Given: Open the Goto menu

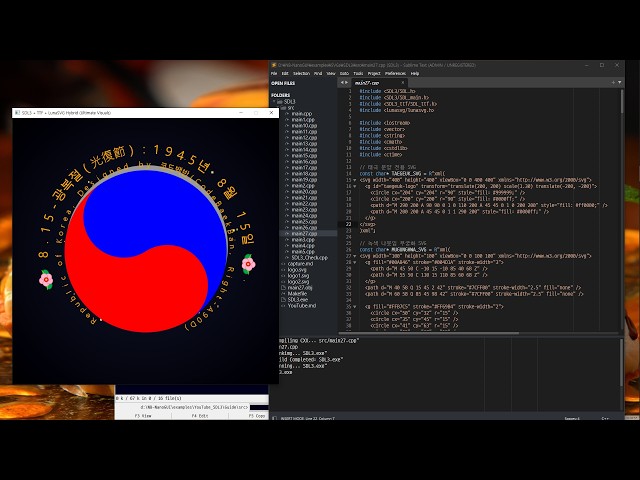Looking at the screenshot, I should (344, 73).
